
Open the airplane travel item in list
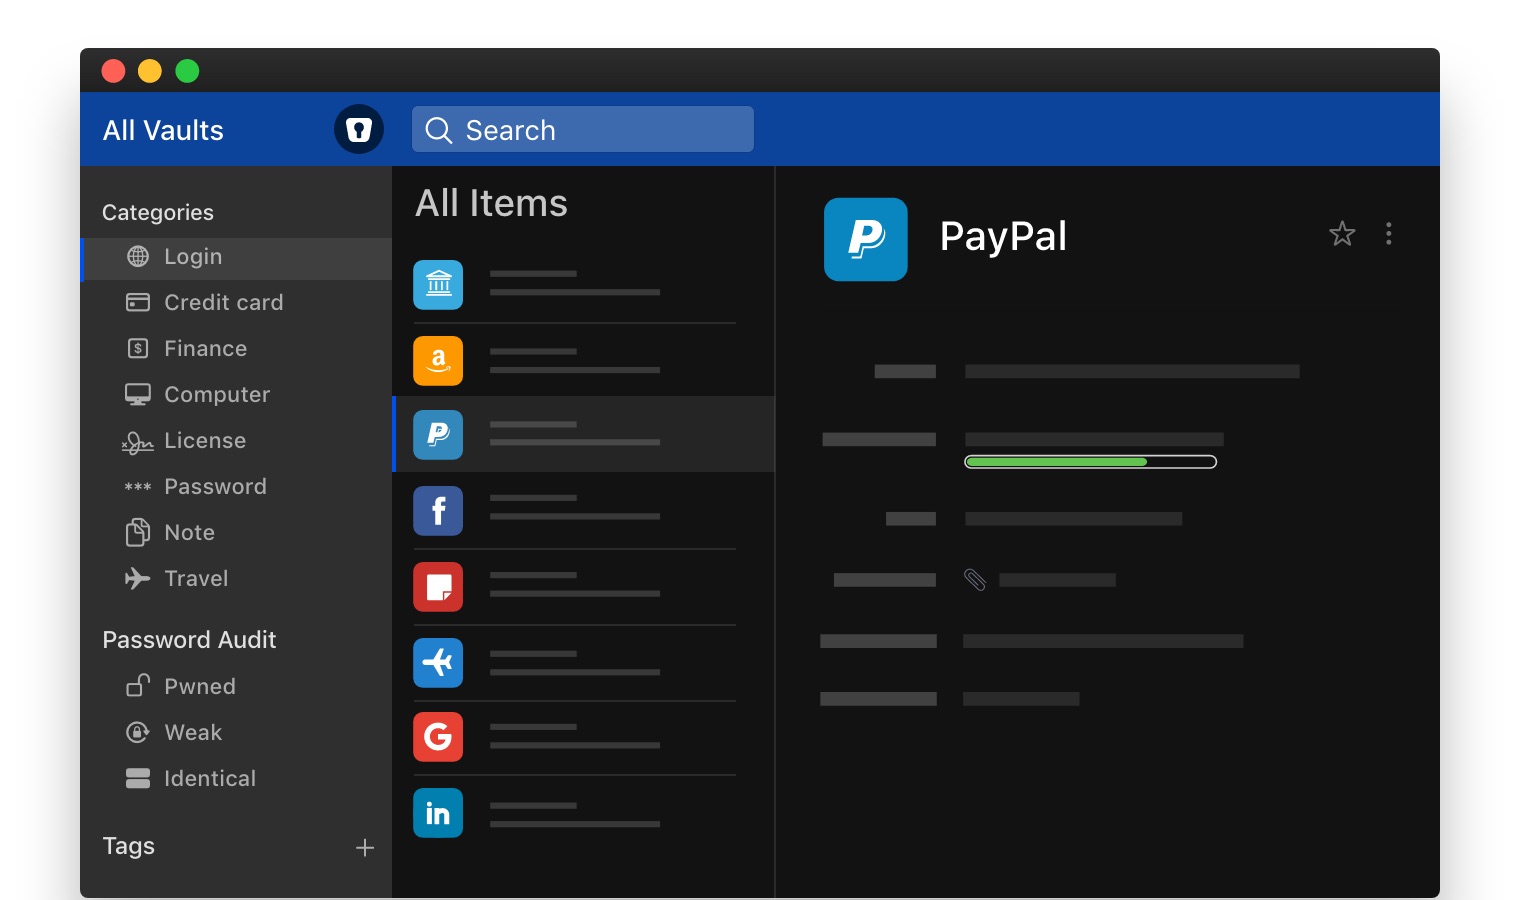pyautogui.click(x=575, y=663)
